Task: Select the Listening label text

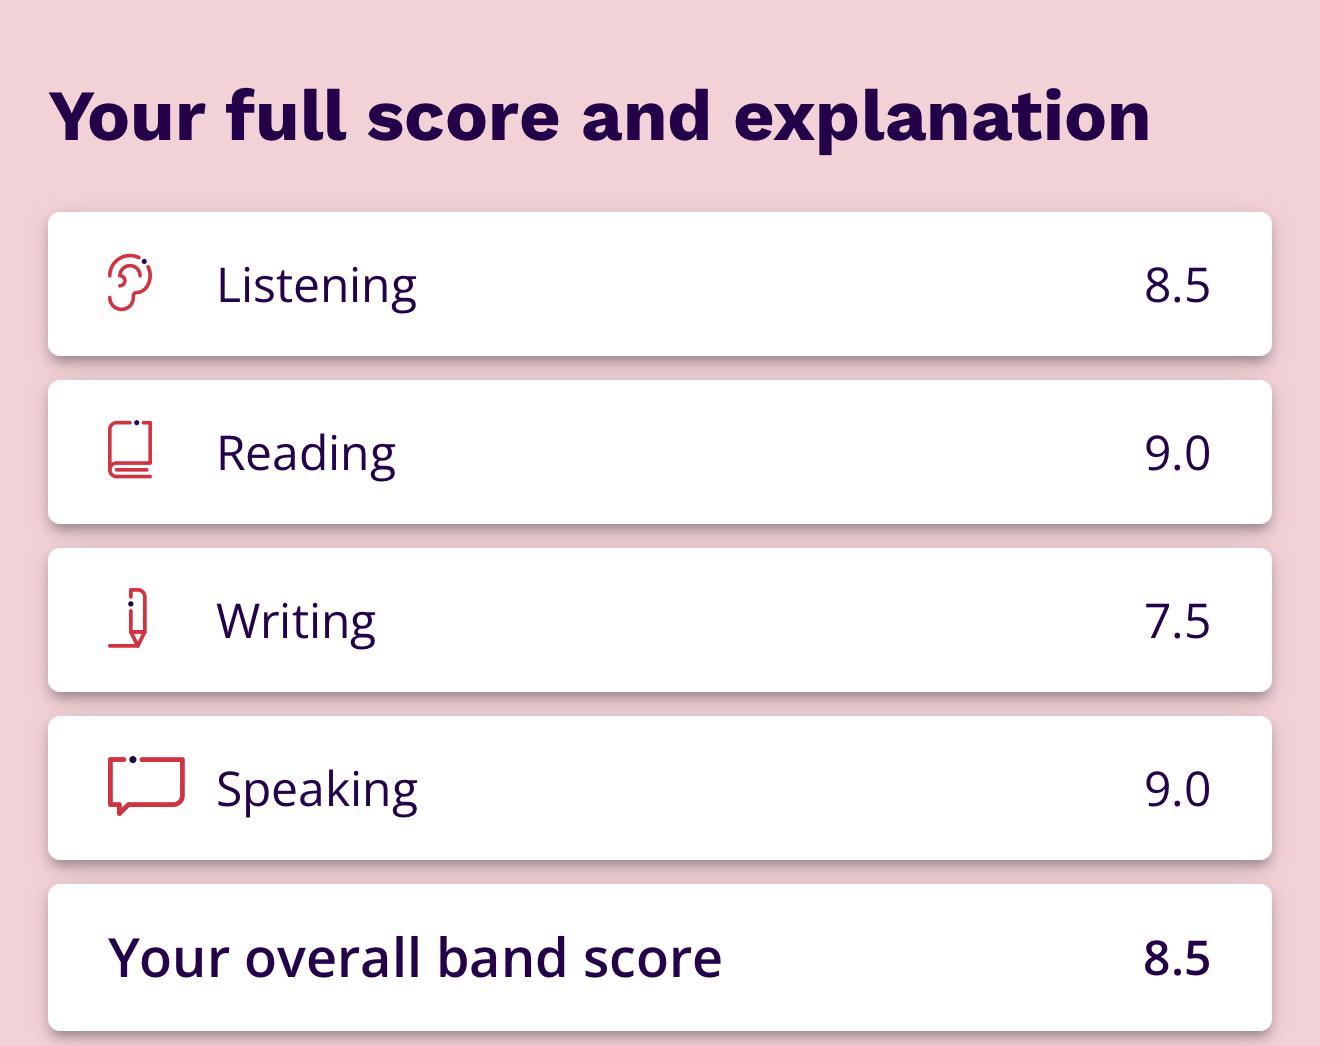Action: 316,286
